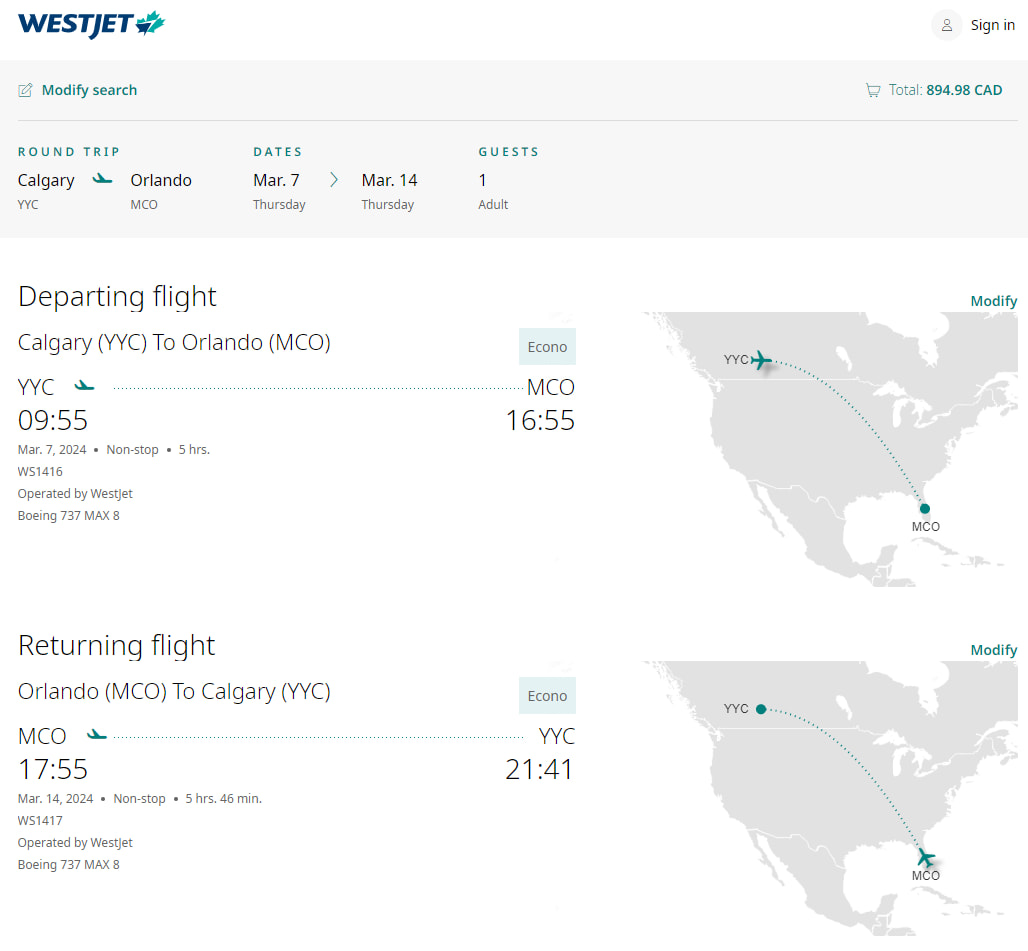Click the airplane icon beside MCO return
This screenshot has width=1028, height=951.
pyautogui.click(x=95, y=733)
